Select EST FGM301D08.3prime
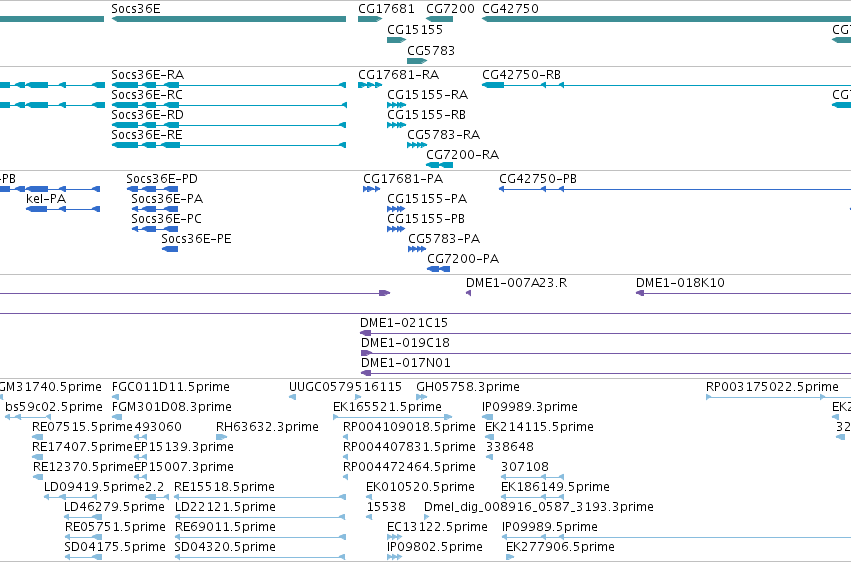Viewport: 851px width, 562px height. point(117,417)
